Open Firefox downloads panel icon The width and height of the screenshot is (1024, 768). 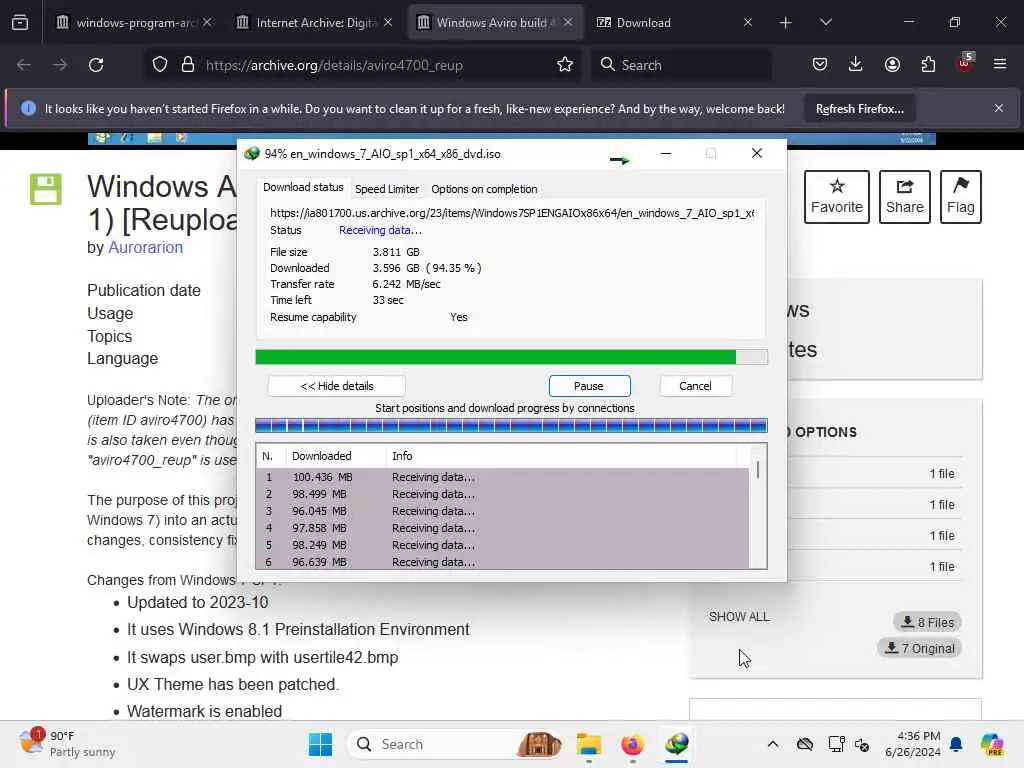(x=856, y=64)
